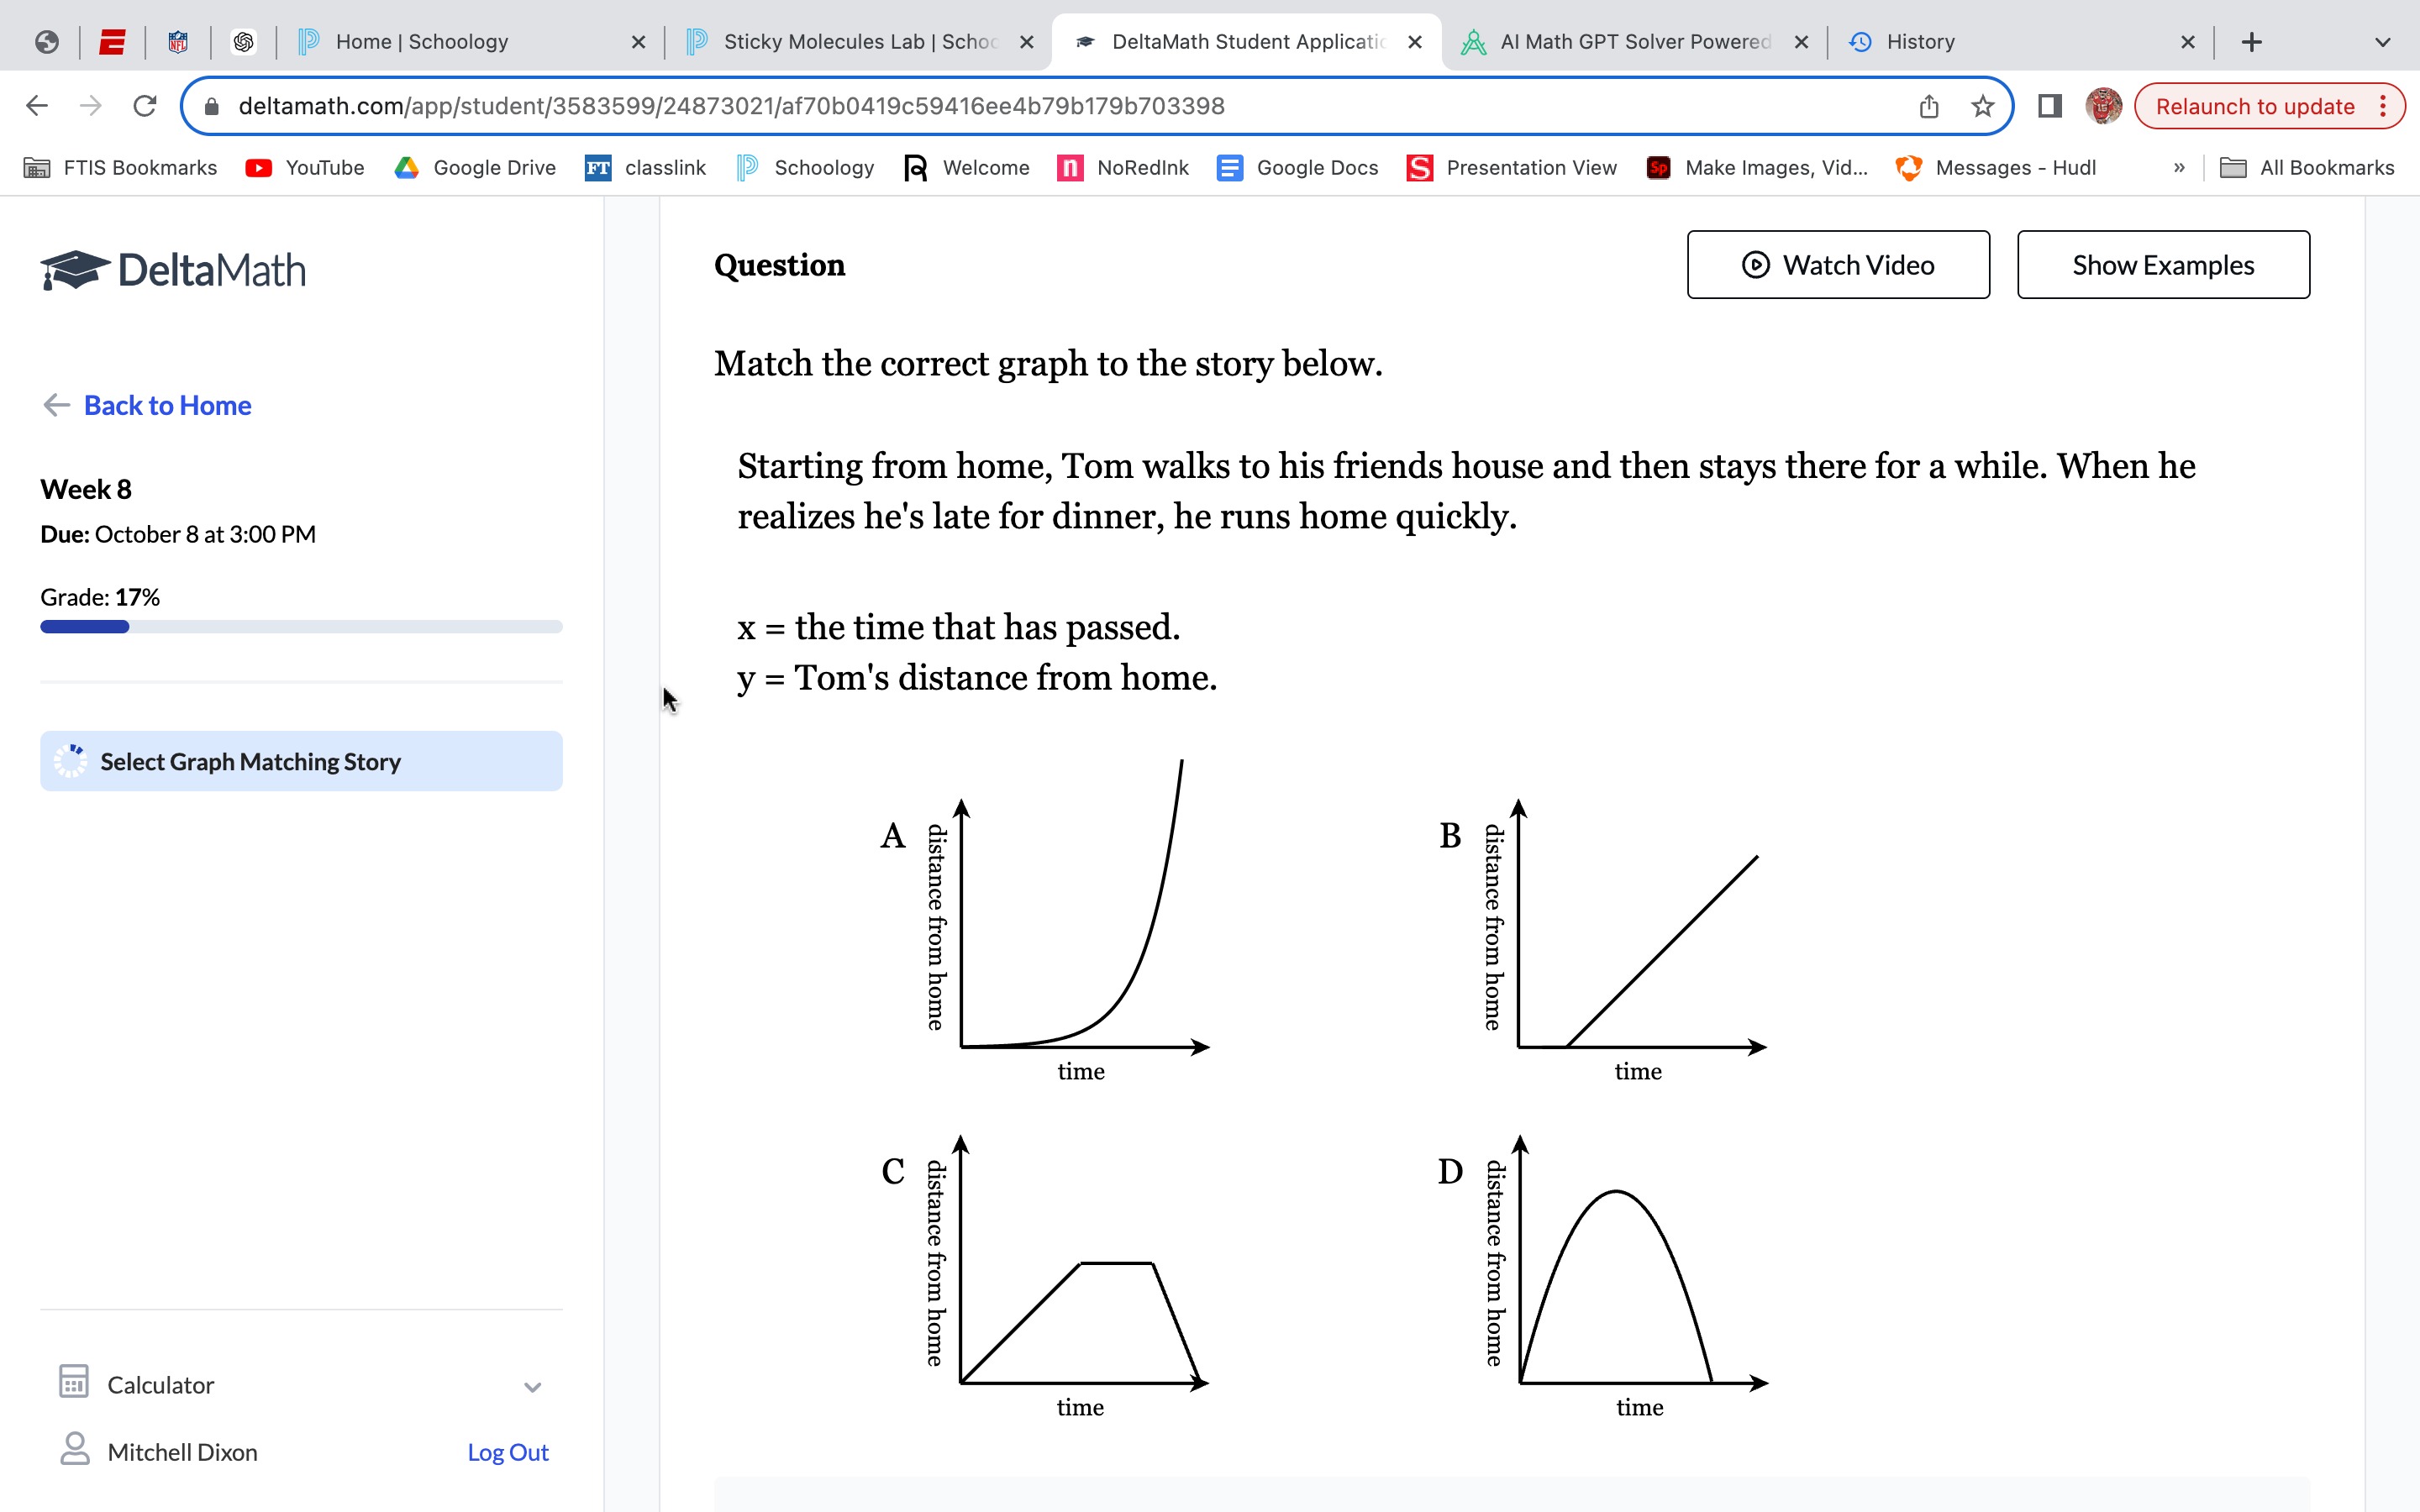Screen dimensions: 2420x1512
Task: Click the DeltaMath logo
Action: pos(173,270)
